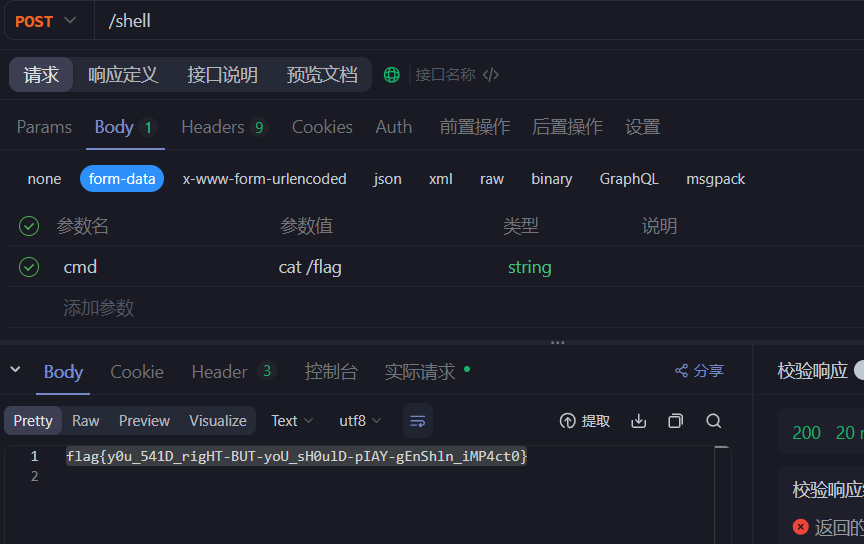Click line number 2 in response
This screenshot has height=544, width=864.
35,476
